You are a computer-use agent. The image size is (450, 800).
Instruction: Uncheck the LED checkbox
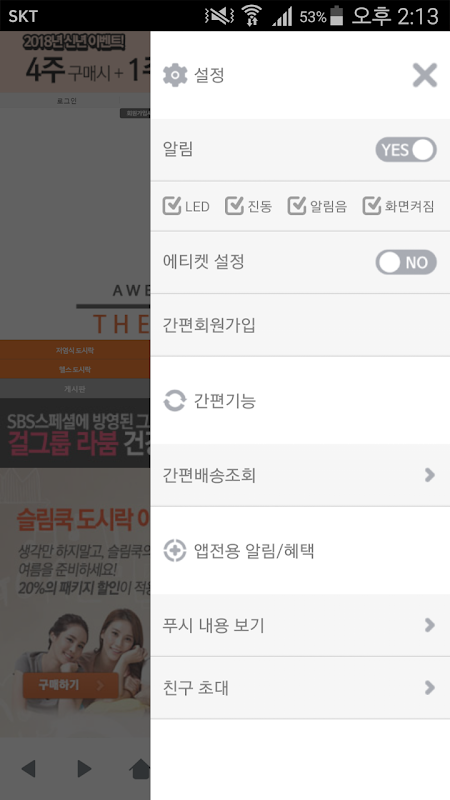pyautogui.click(x=172, y=206)
